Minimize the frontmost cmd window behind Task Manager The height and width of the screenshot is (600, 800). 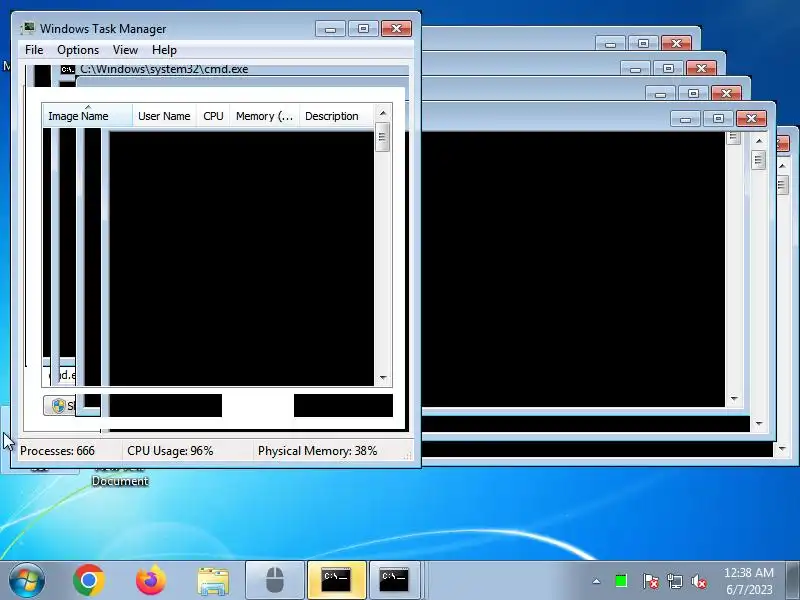[685, 118]
